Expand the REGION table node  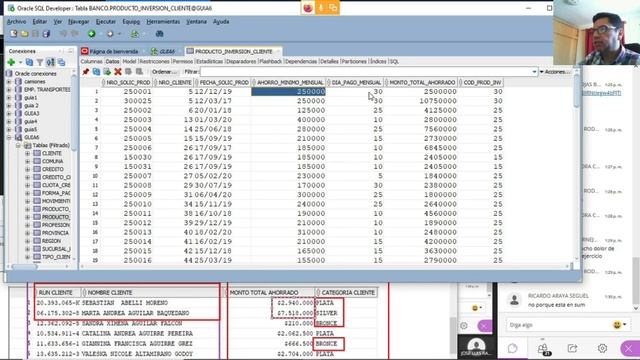[x=27, y=241]
